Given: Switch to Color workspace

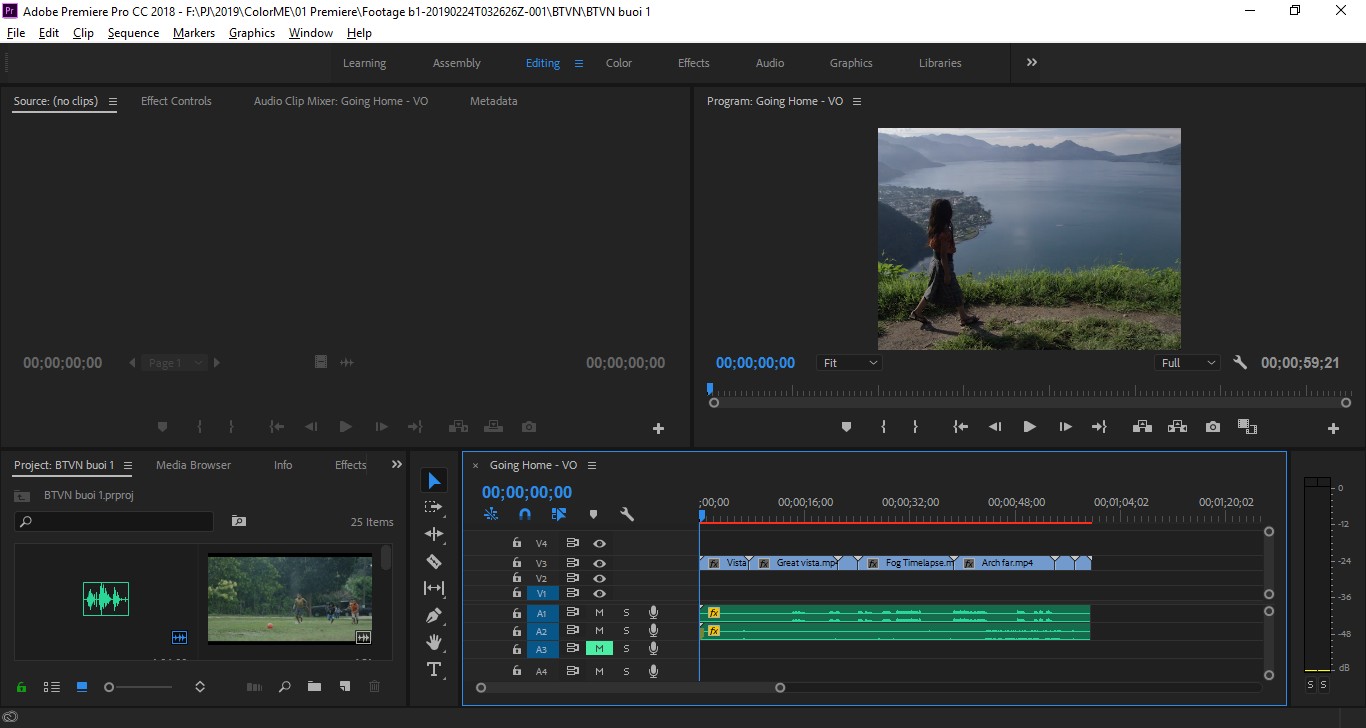Looking at the screenshot, I should point(619,63).
